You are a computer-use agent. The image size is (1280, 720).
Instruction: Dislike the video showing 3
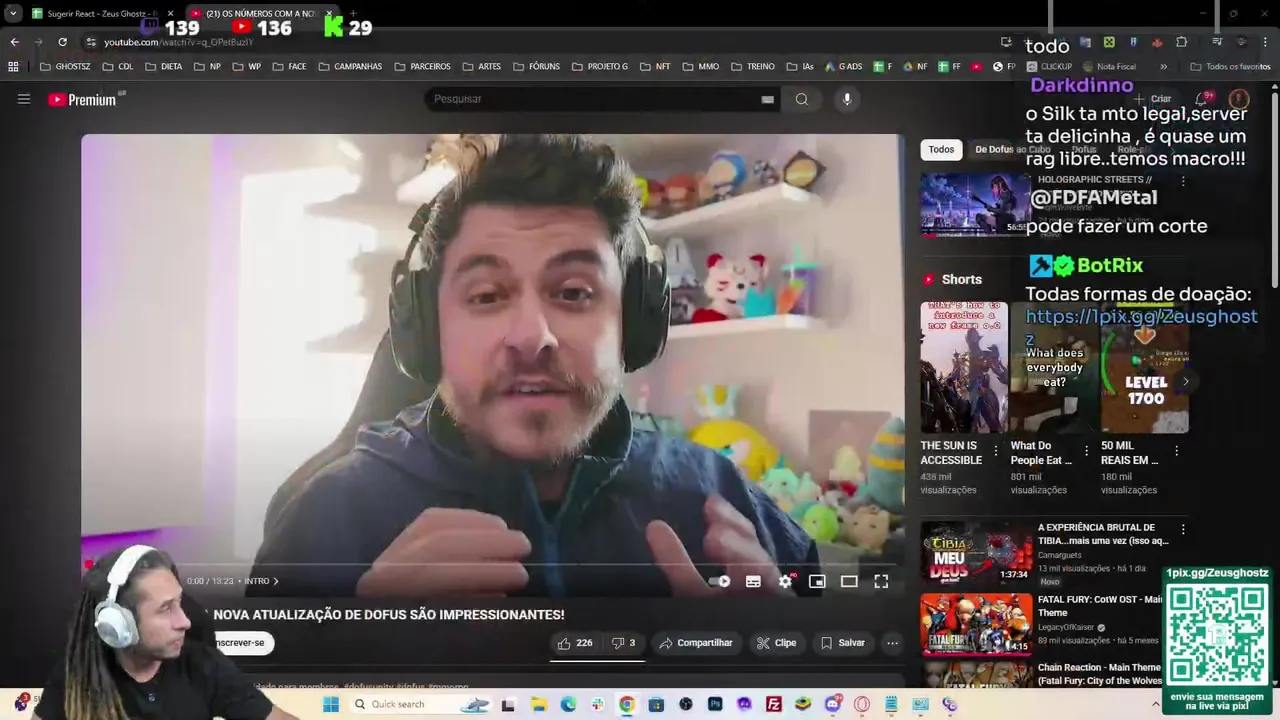click(x=624, y=643)
